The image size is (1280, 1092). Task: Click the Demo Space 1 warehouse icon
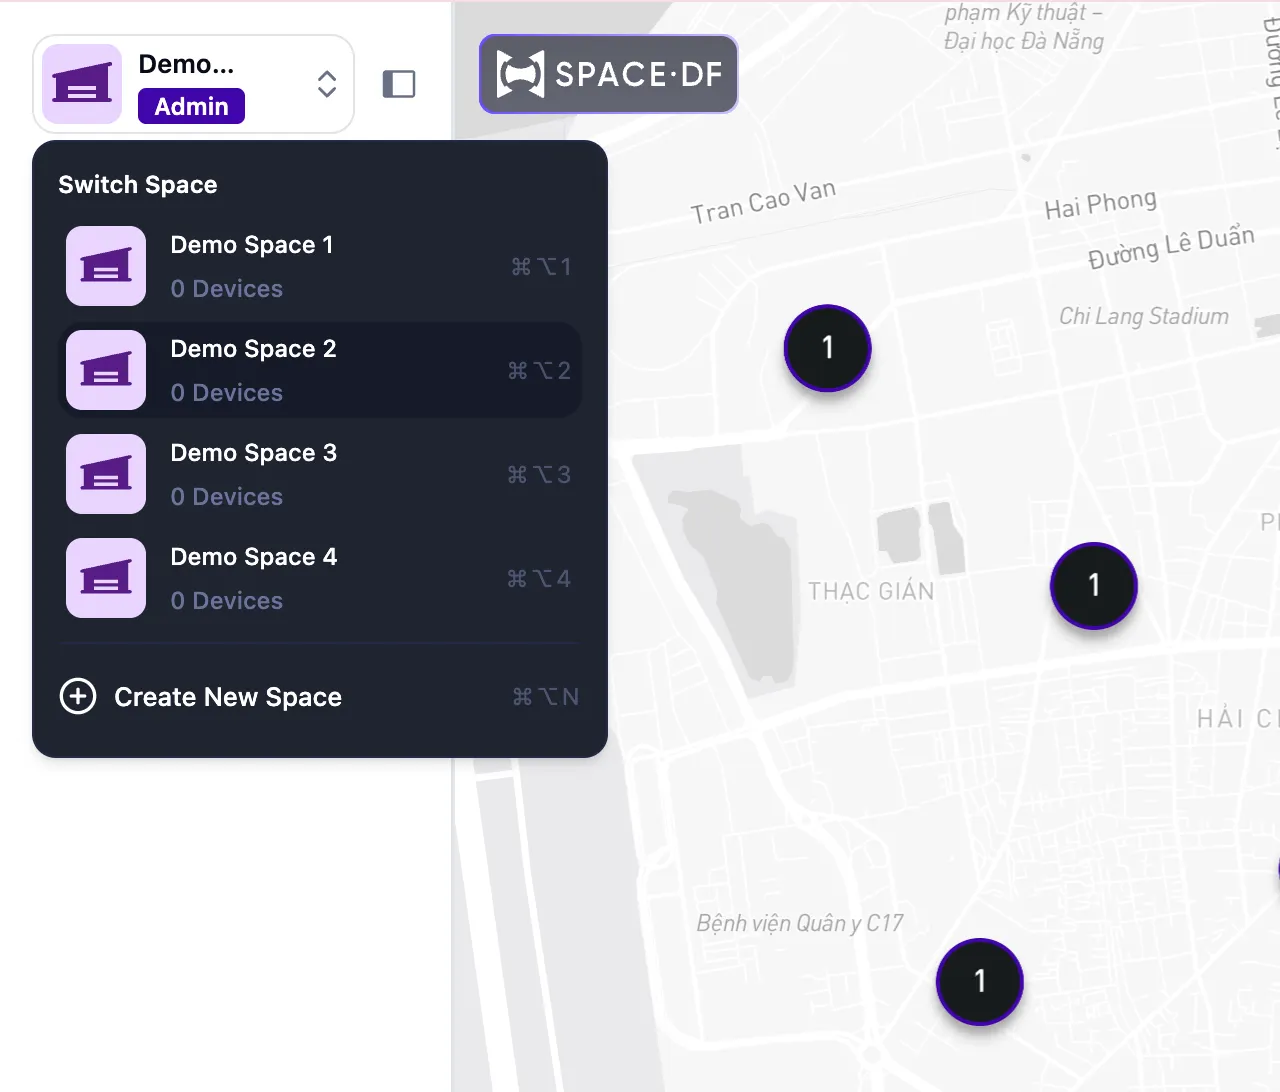106,266
